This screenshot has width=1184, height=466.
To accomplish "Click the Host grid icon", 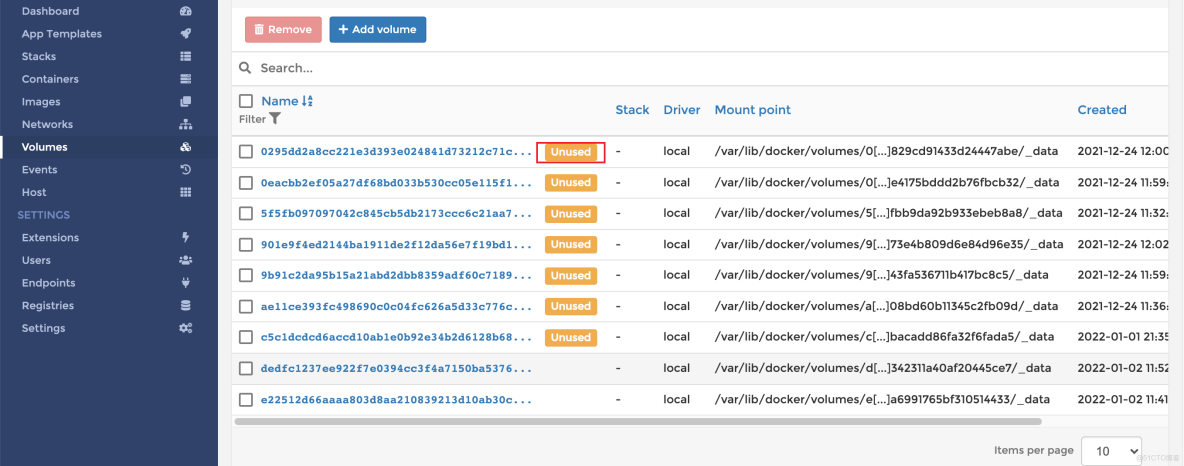I will pos(186,193).
